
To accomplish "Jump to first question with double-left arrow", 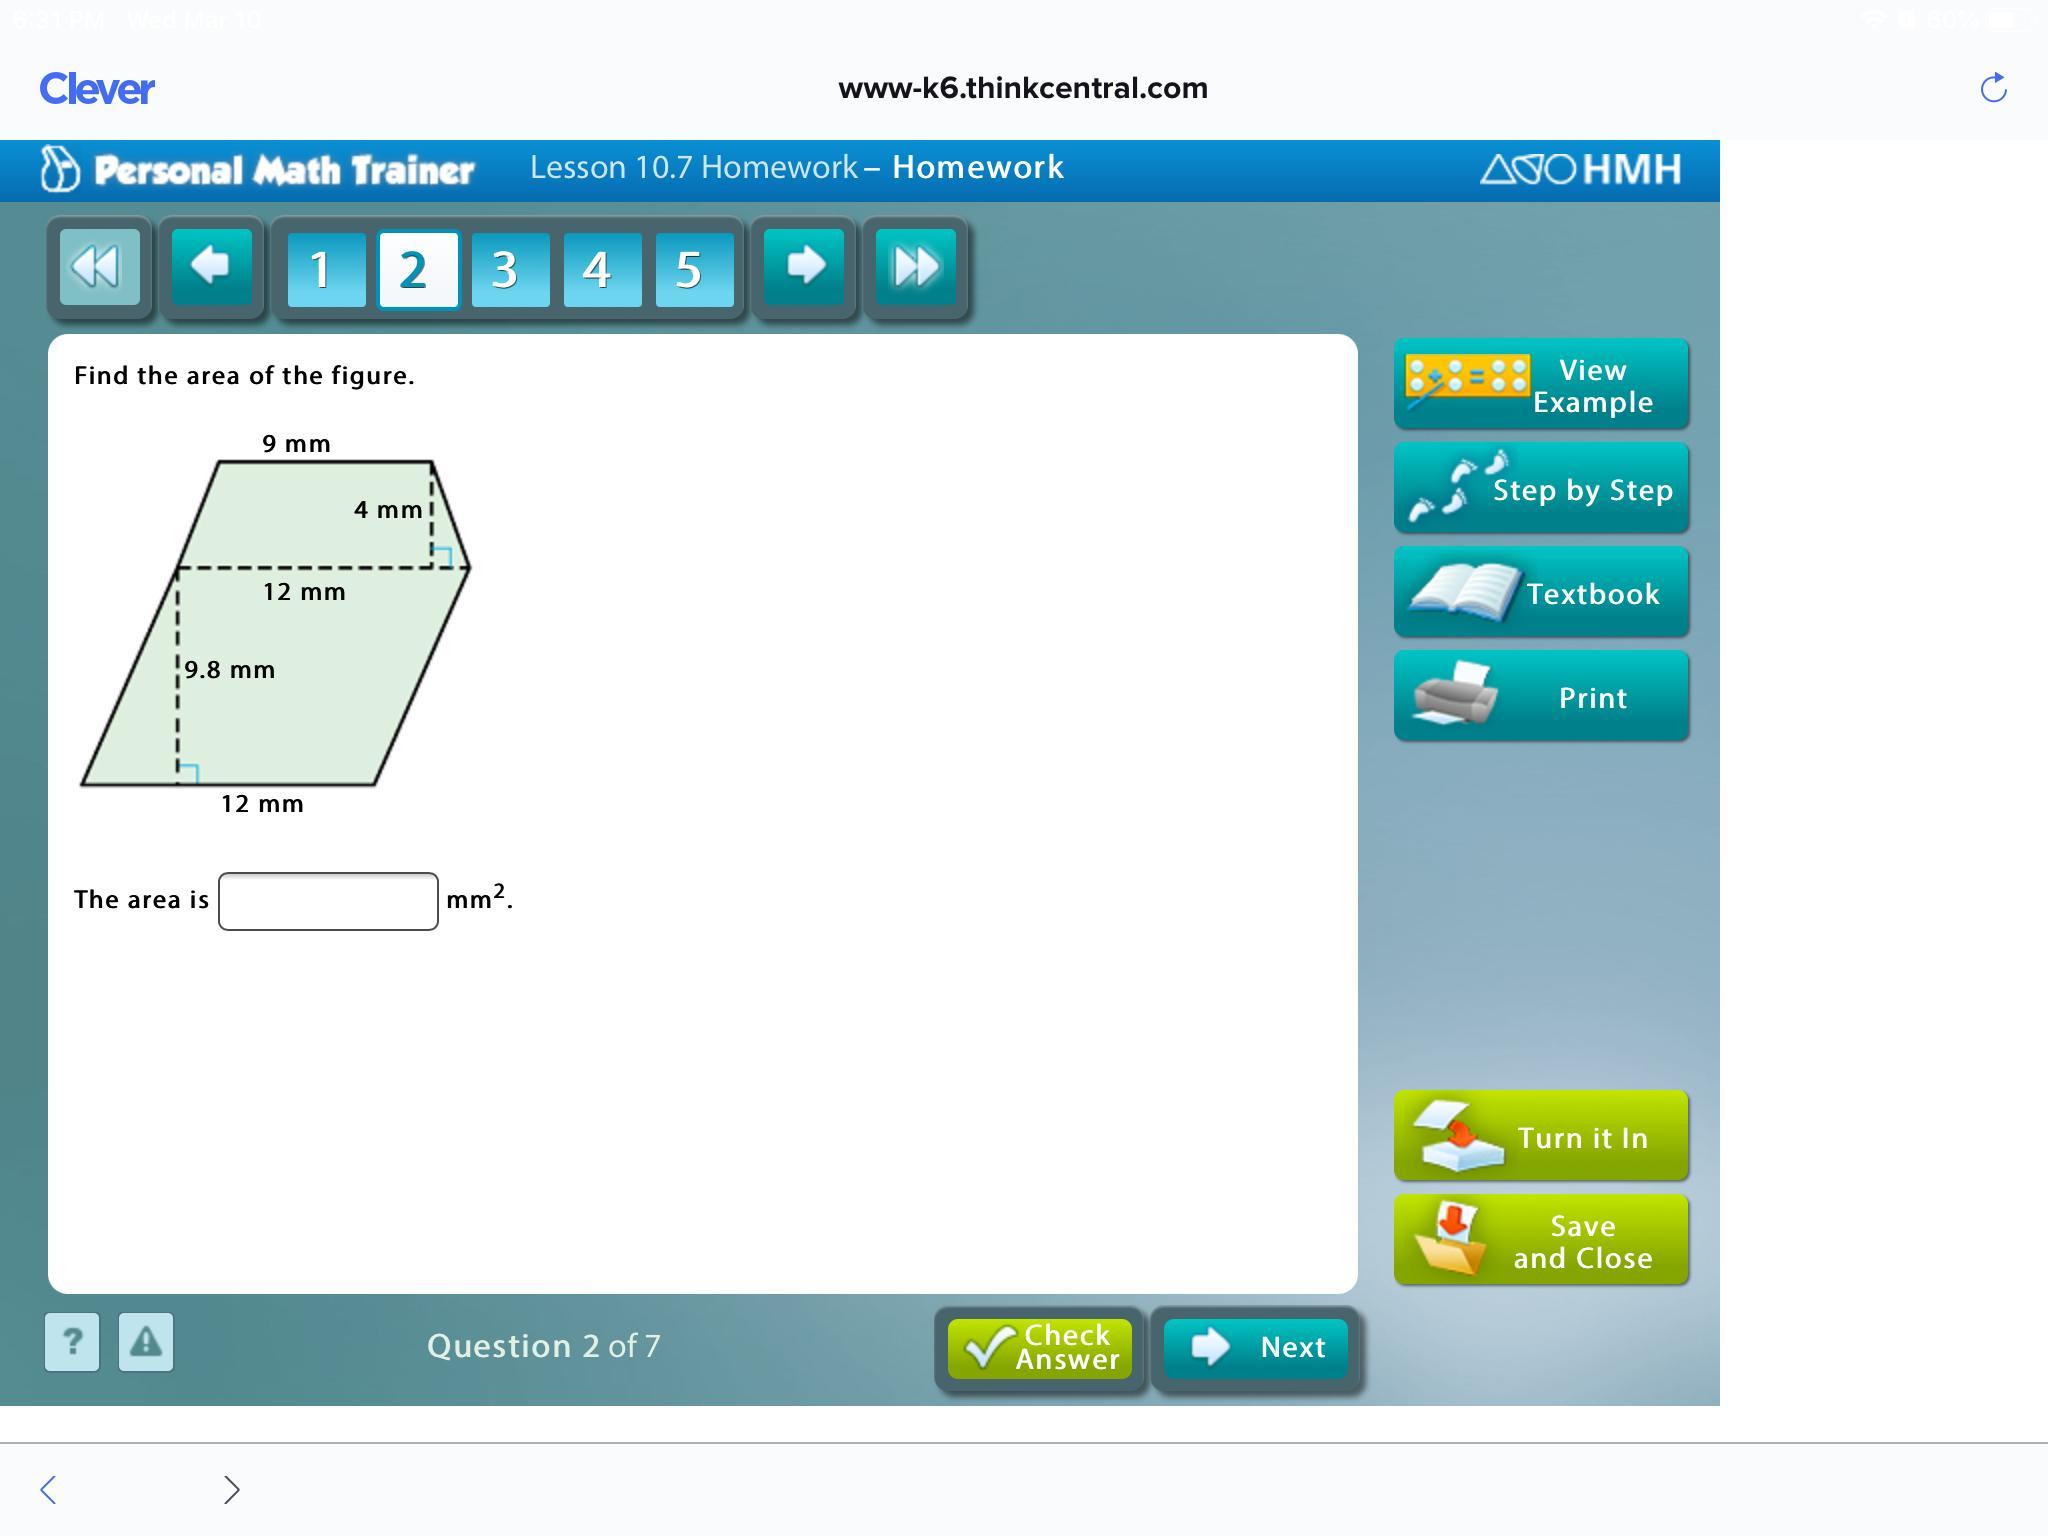I will pyautogui.click(x=99, y=267).
